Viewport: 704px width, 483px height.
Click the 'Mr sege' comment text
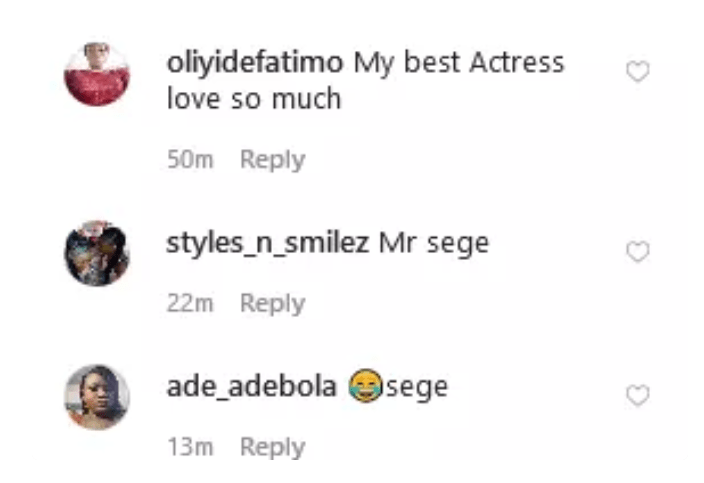tap(434, 245)
